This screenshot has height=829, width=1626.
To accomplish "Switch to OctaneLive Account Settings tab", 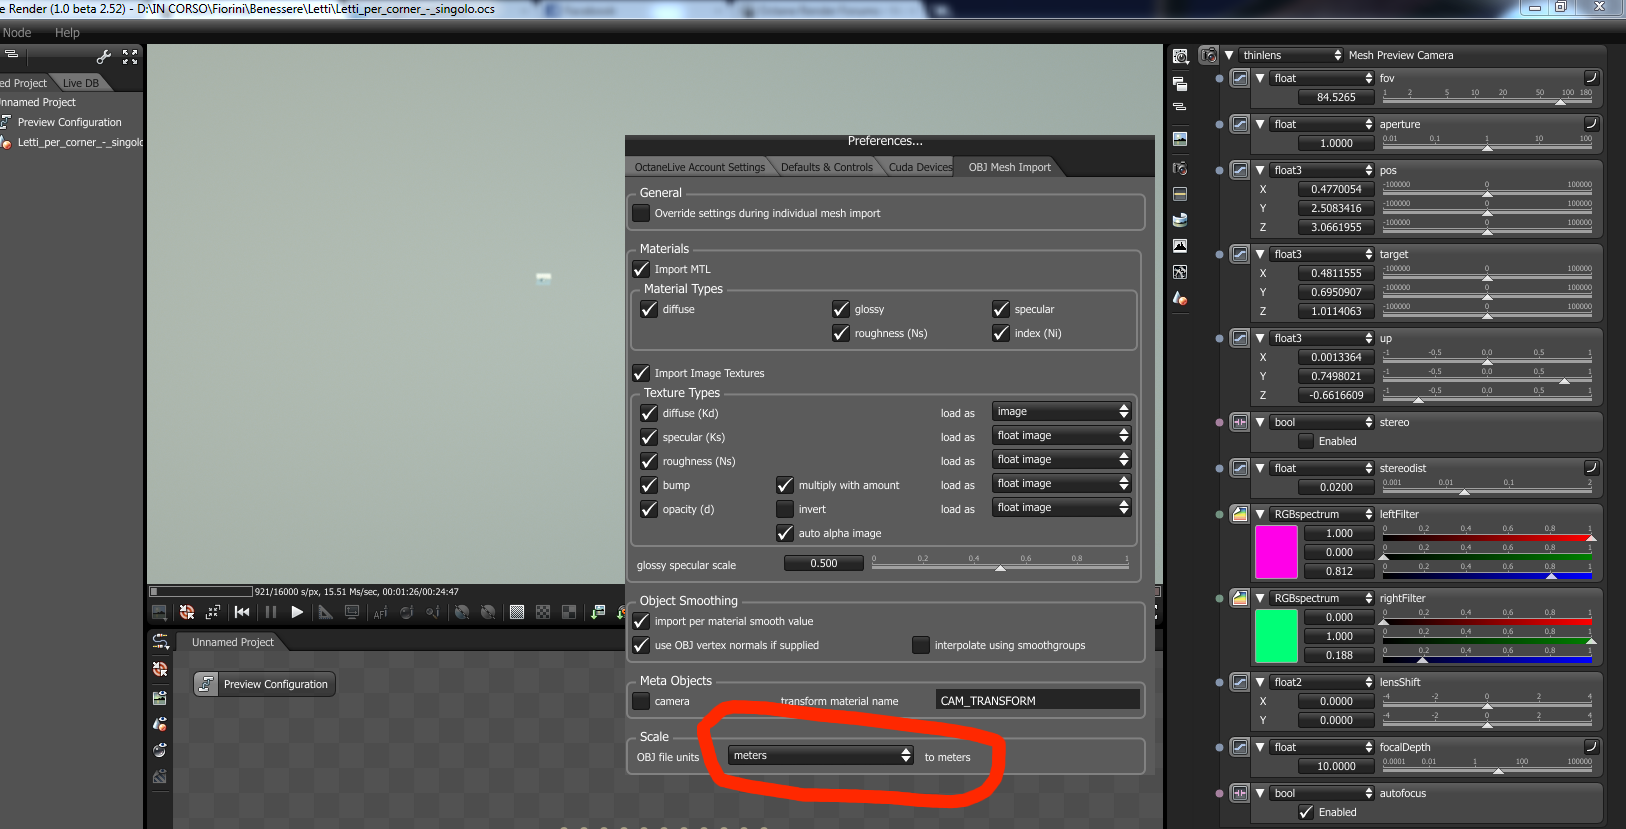I will 700,167.
